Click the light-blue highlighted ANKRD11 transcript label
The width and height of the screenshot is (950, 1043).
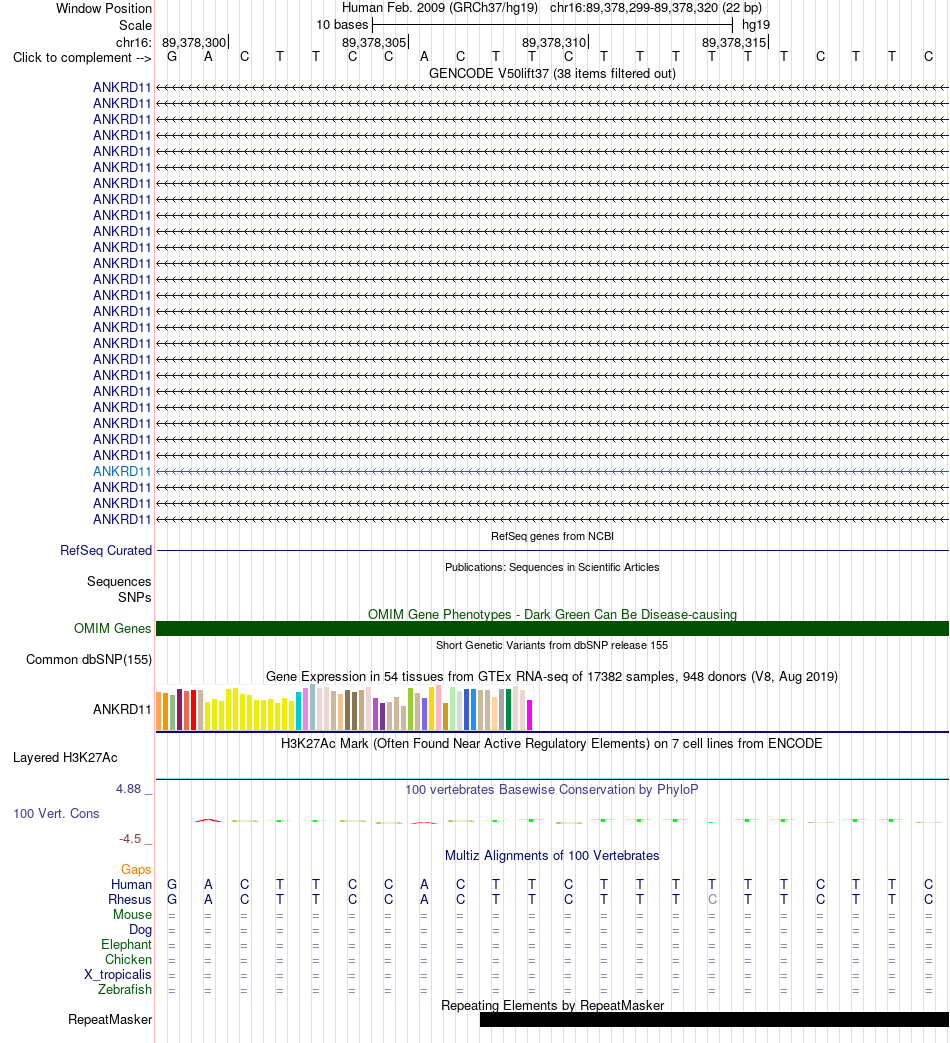point(122,471)
